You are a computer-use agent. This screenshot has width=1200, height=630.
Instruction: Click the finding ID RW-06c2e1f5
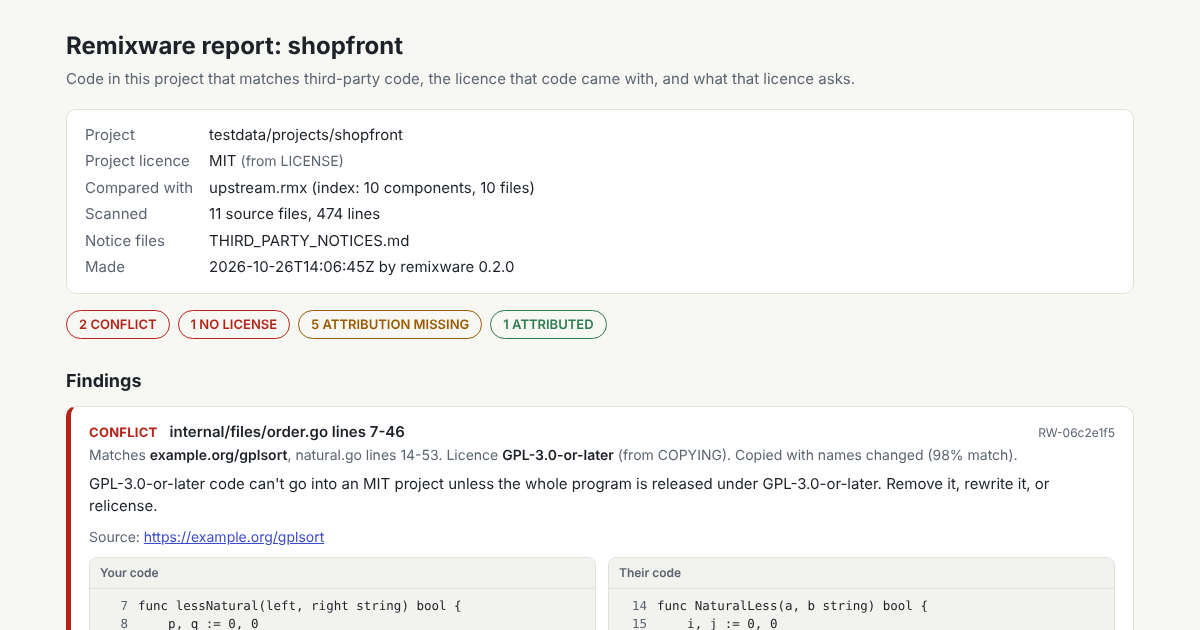coord(1076,433)
